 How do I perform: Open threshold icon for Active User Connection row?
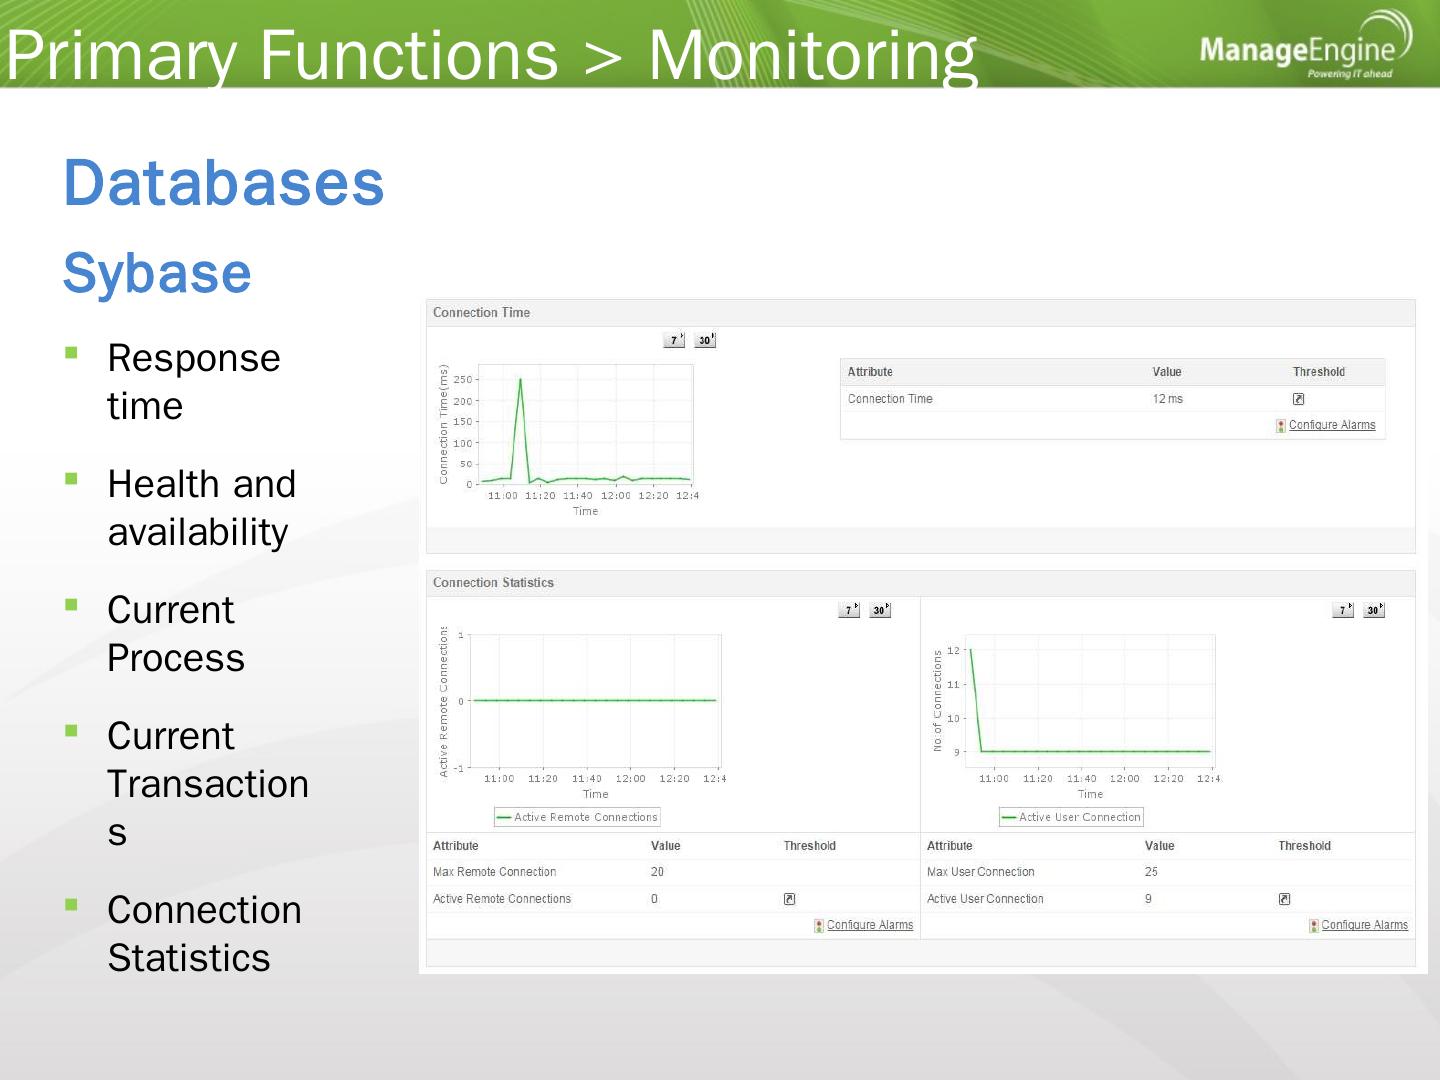(1284, 899)
